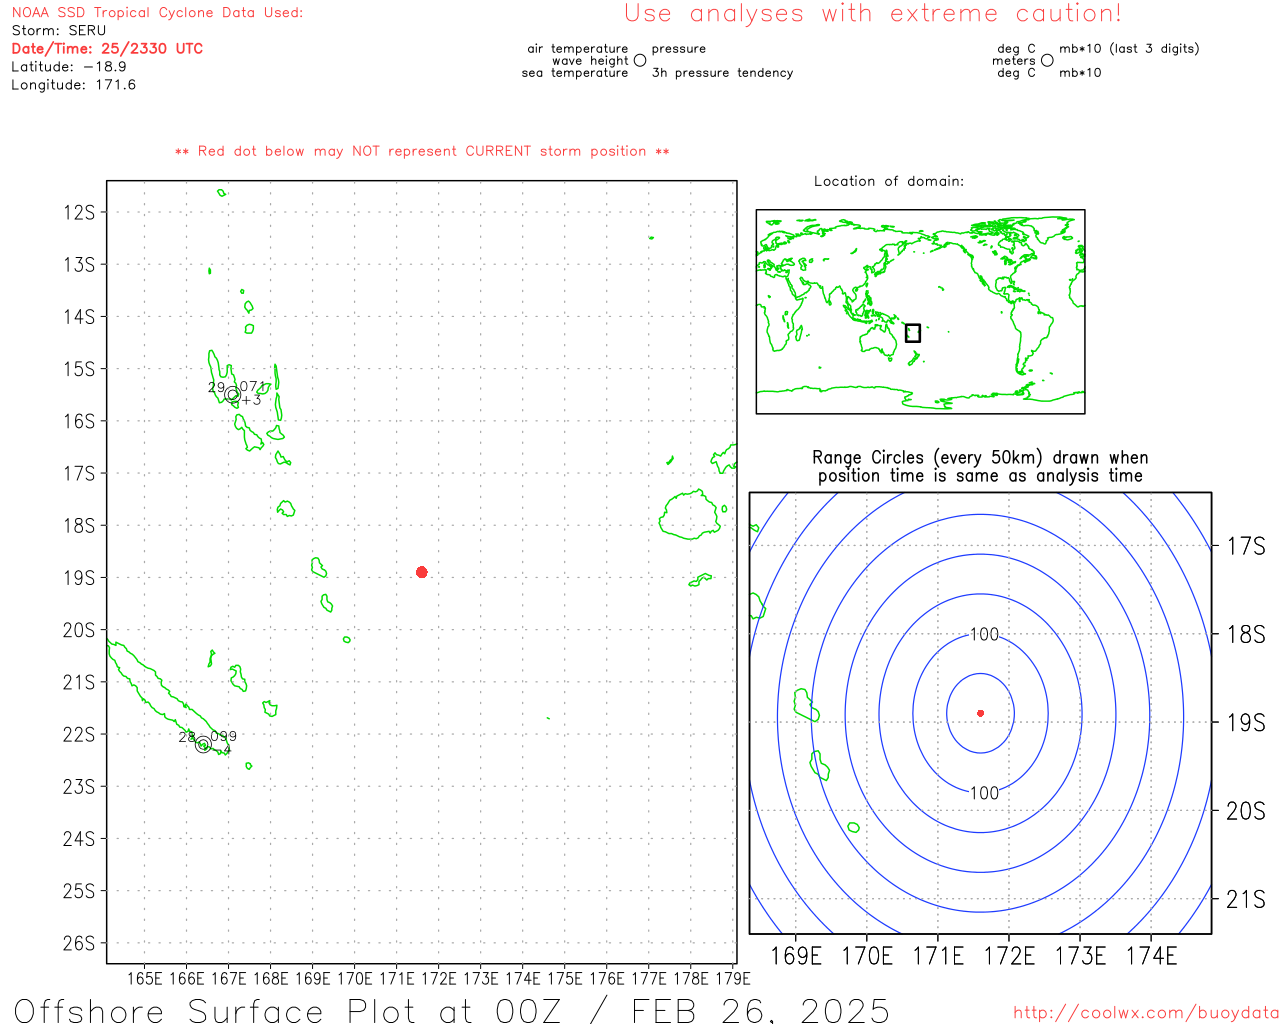Click the 167E longitude label on main map
The height and width of the screenshot is (1024, 1280).
229,978
